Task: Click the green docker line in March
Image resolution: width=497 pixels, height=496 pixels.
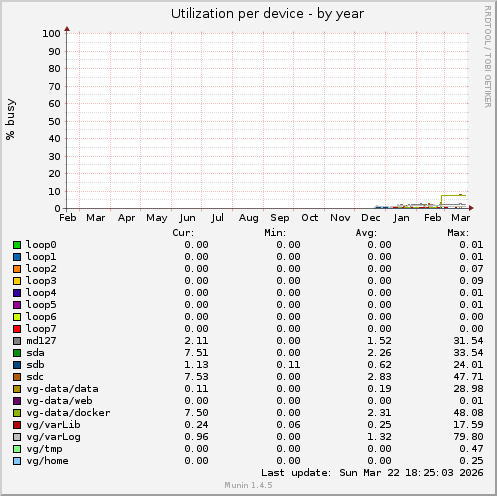Action: point(454,195)
